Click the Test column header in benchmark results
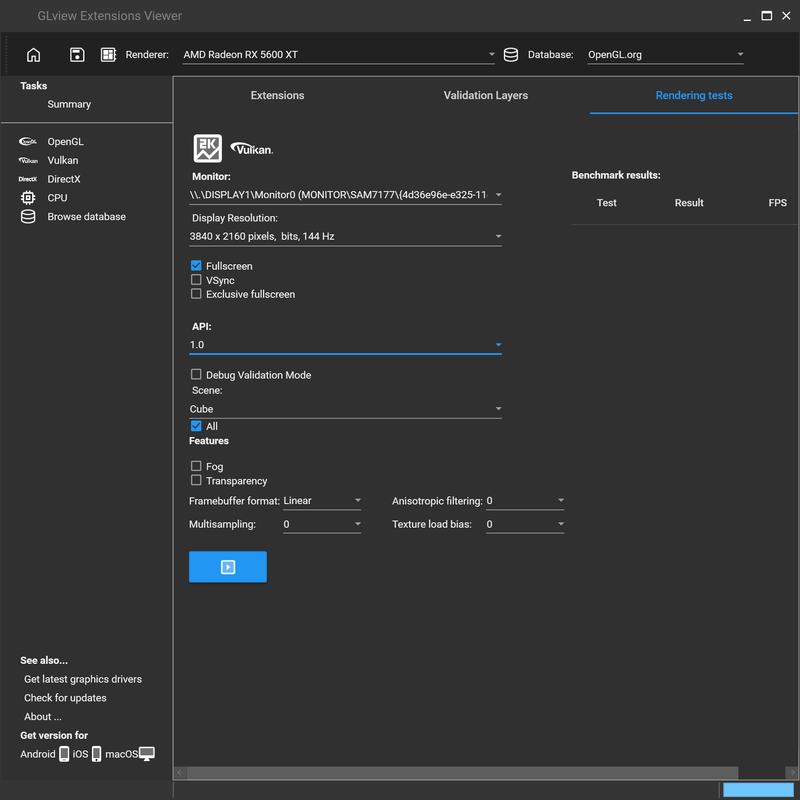 (607, 203)
